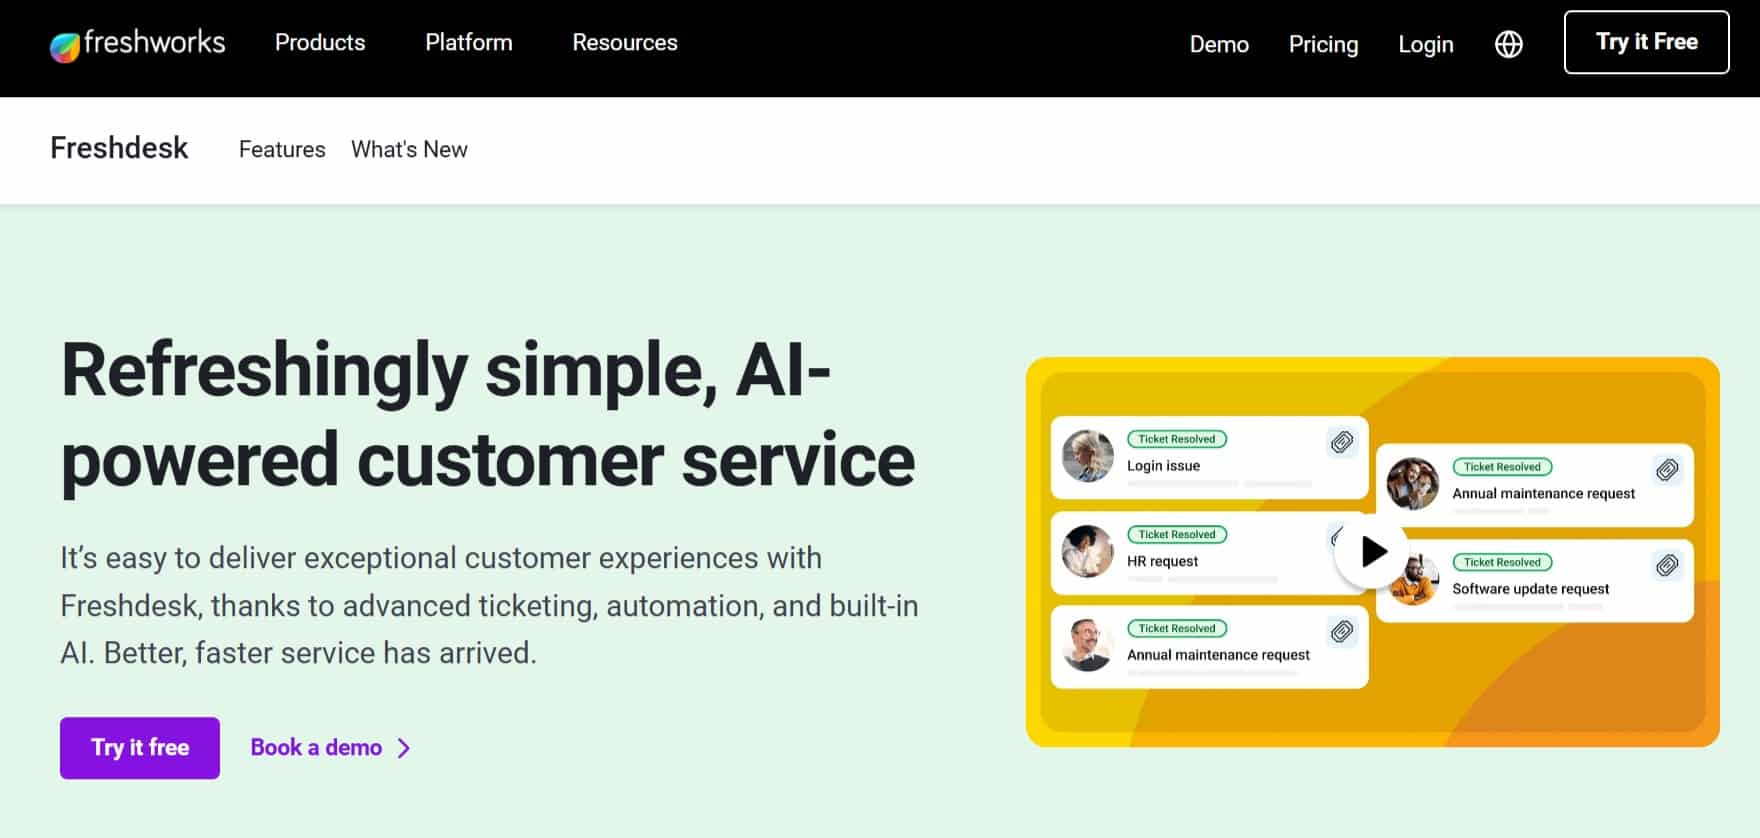Click paperclip icon on Software update request
The image size is (1760, 838).
pyautogui.click(x=1667, y=566)
